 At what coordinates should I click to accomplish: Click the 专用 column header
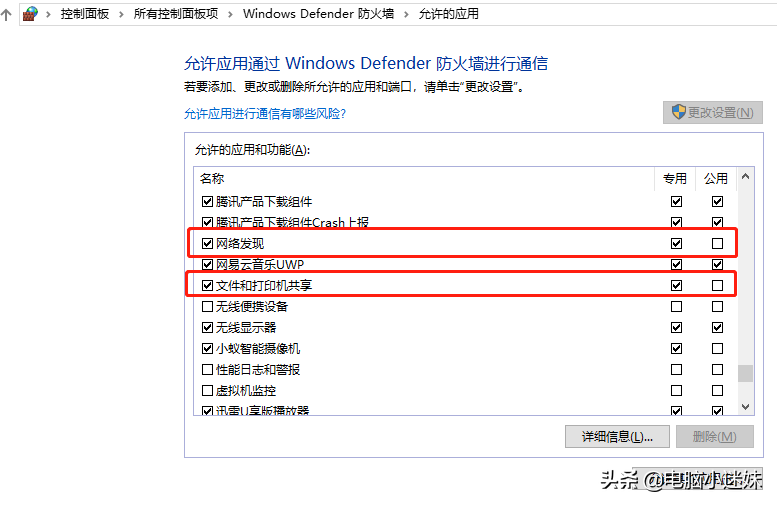pyautogui.click(x=675, y=178)
